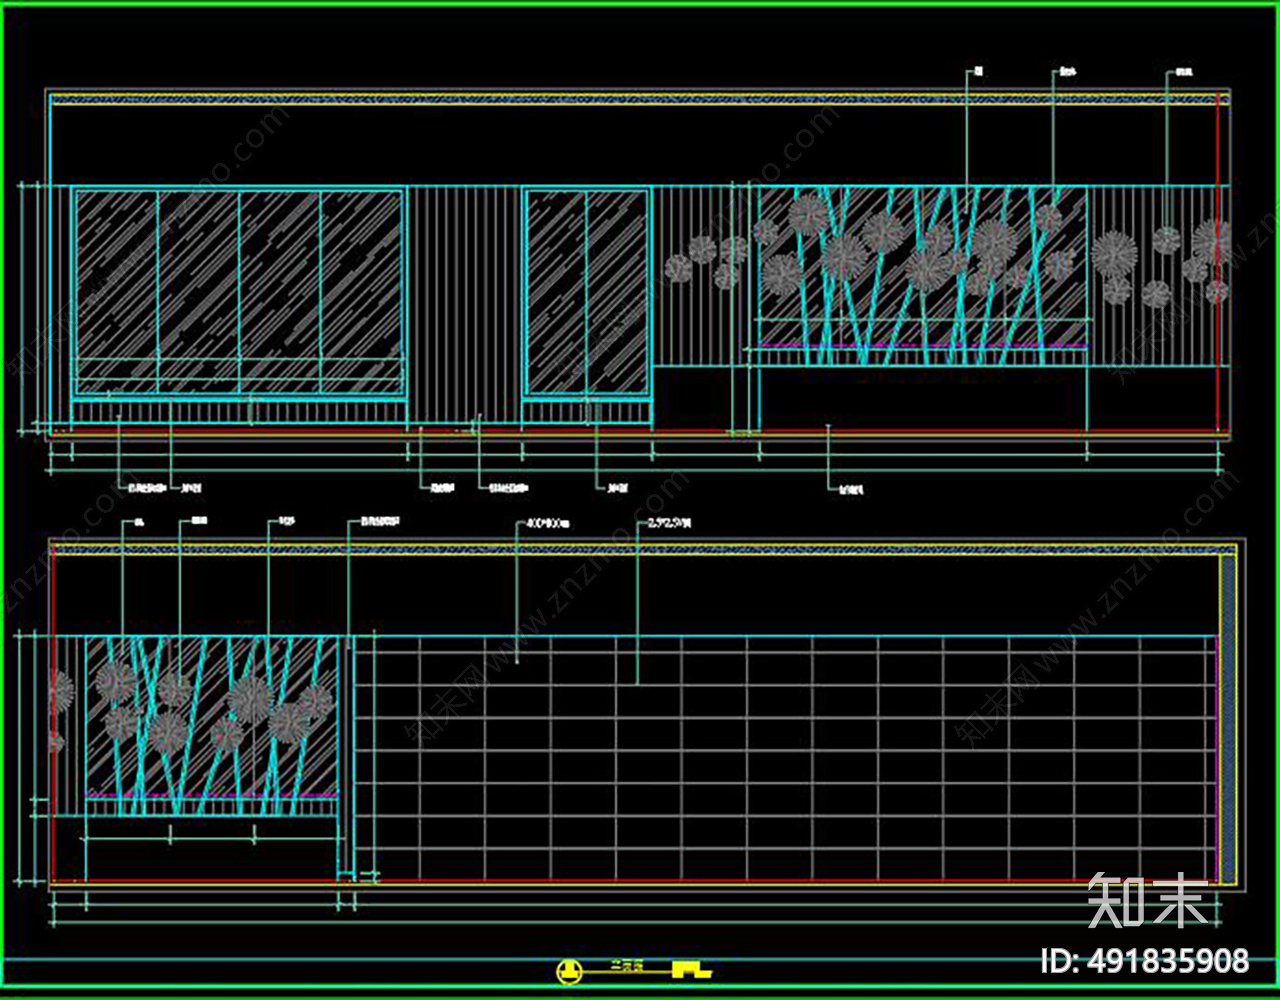The height and width of the screenshot is (1000, 1280).
Task: Click the magenta line under upper bamboo panel
Action: point(922,346)
